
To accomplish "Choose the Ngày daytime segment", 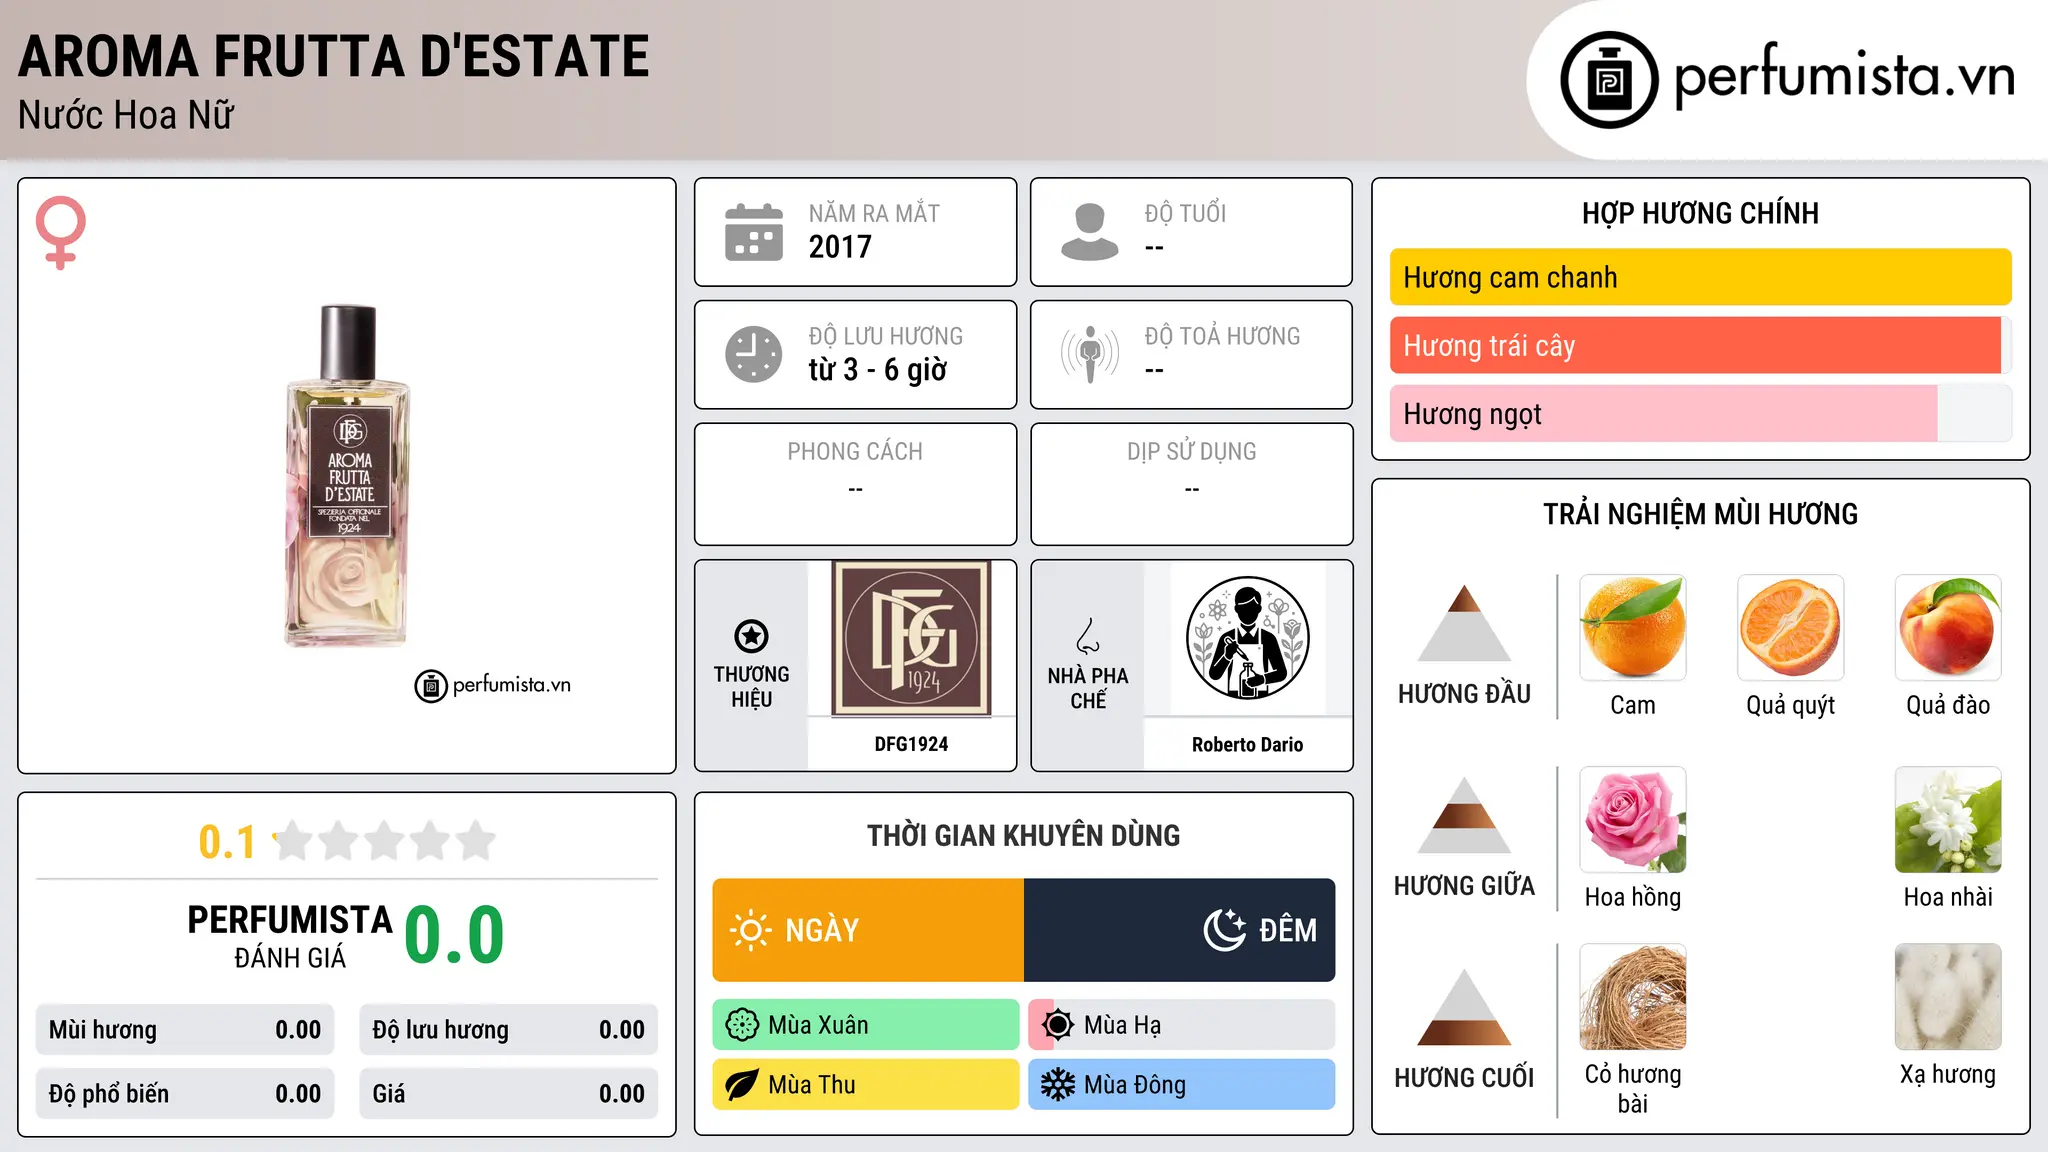I will coord(868,930).
